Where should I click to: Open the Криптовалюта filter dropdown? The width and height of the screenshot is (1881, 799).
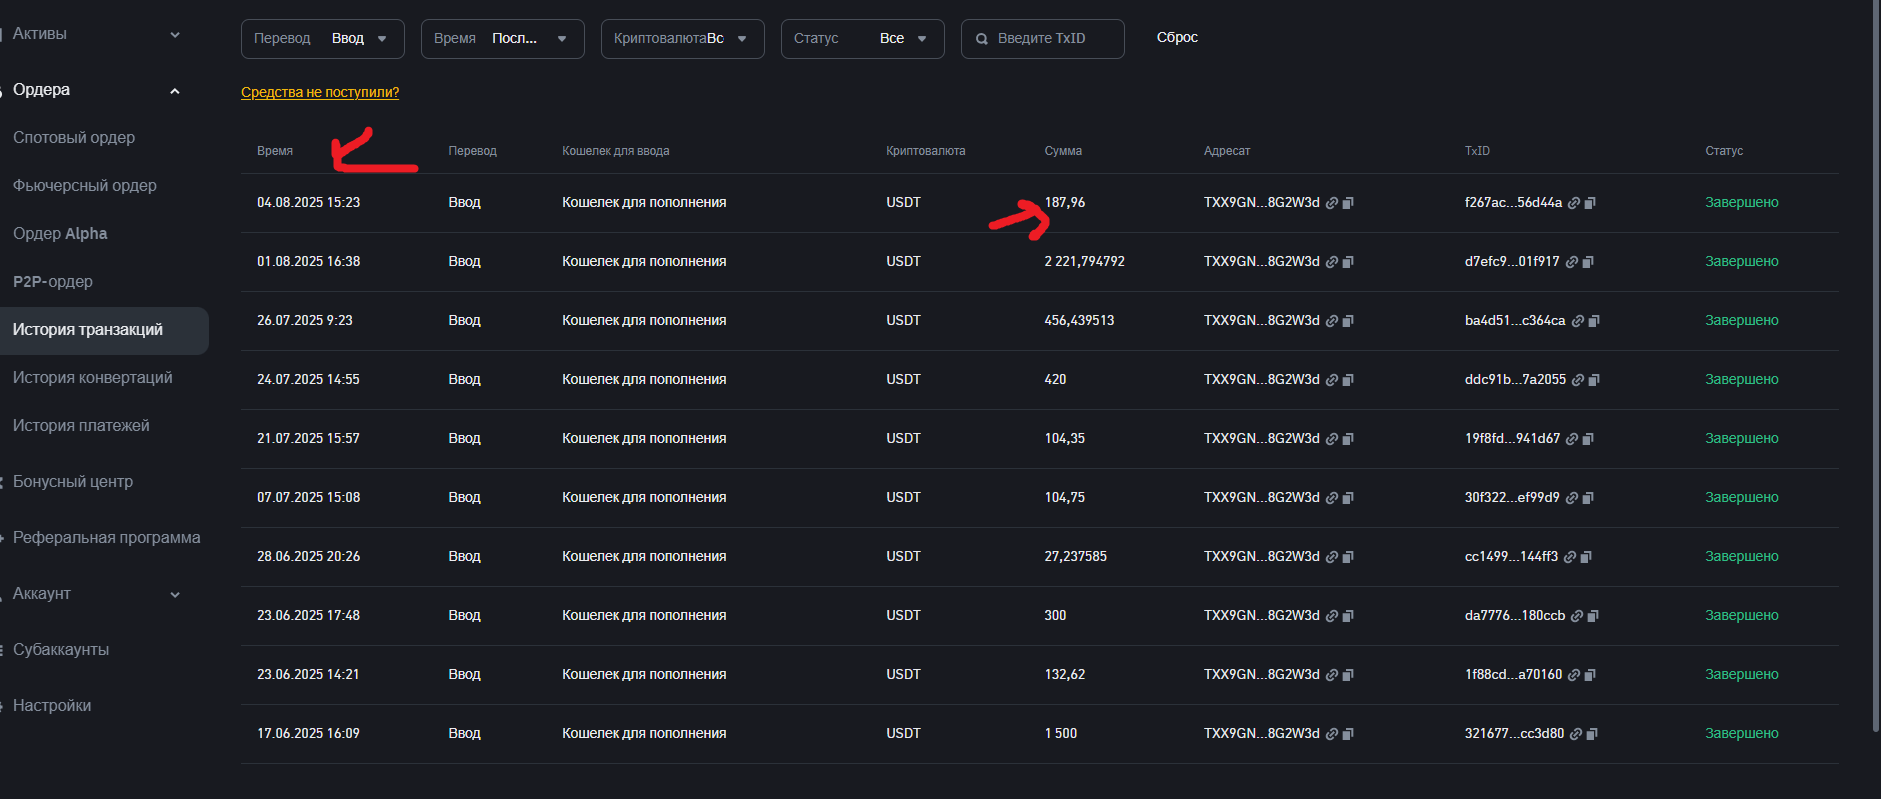682,39
